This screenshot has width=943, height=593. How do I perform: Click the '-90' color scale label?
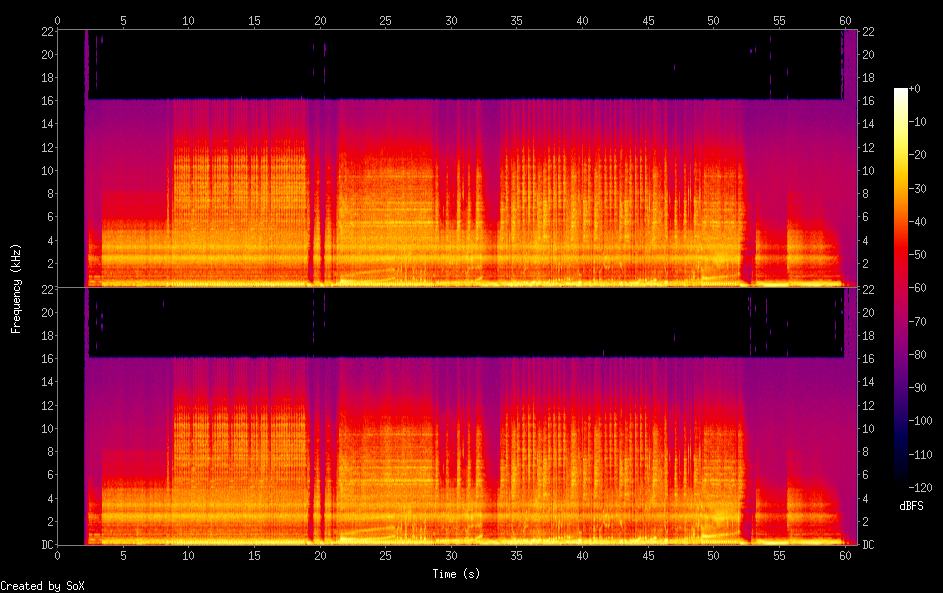(917, 387)
